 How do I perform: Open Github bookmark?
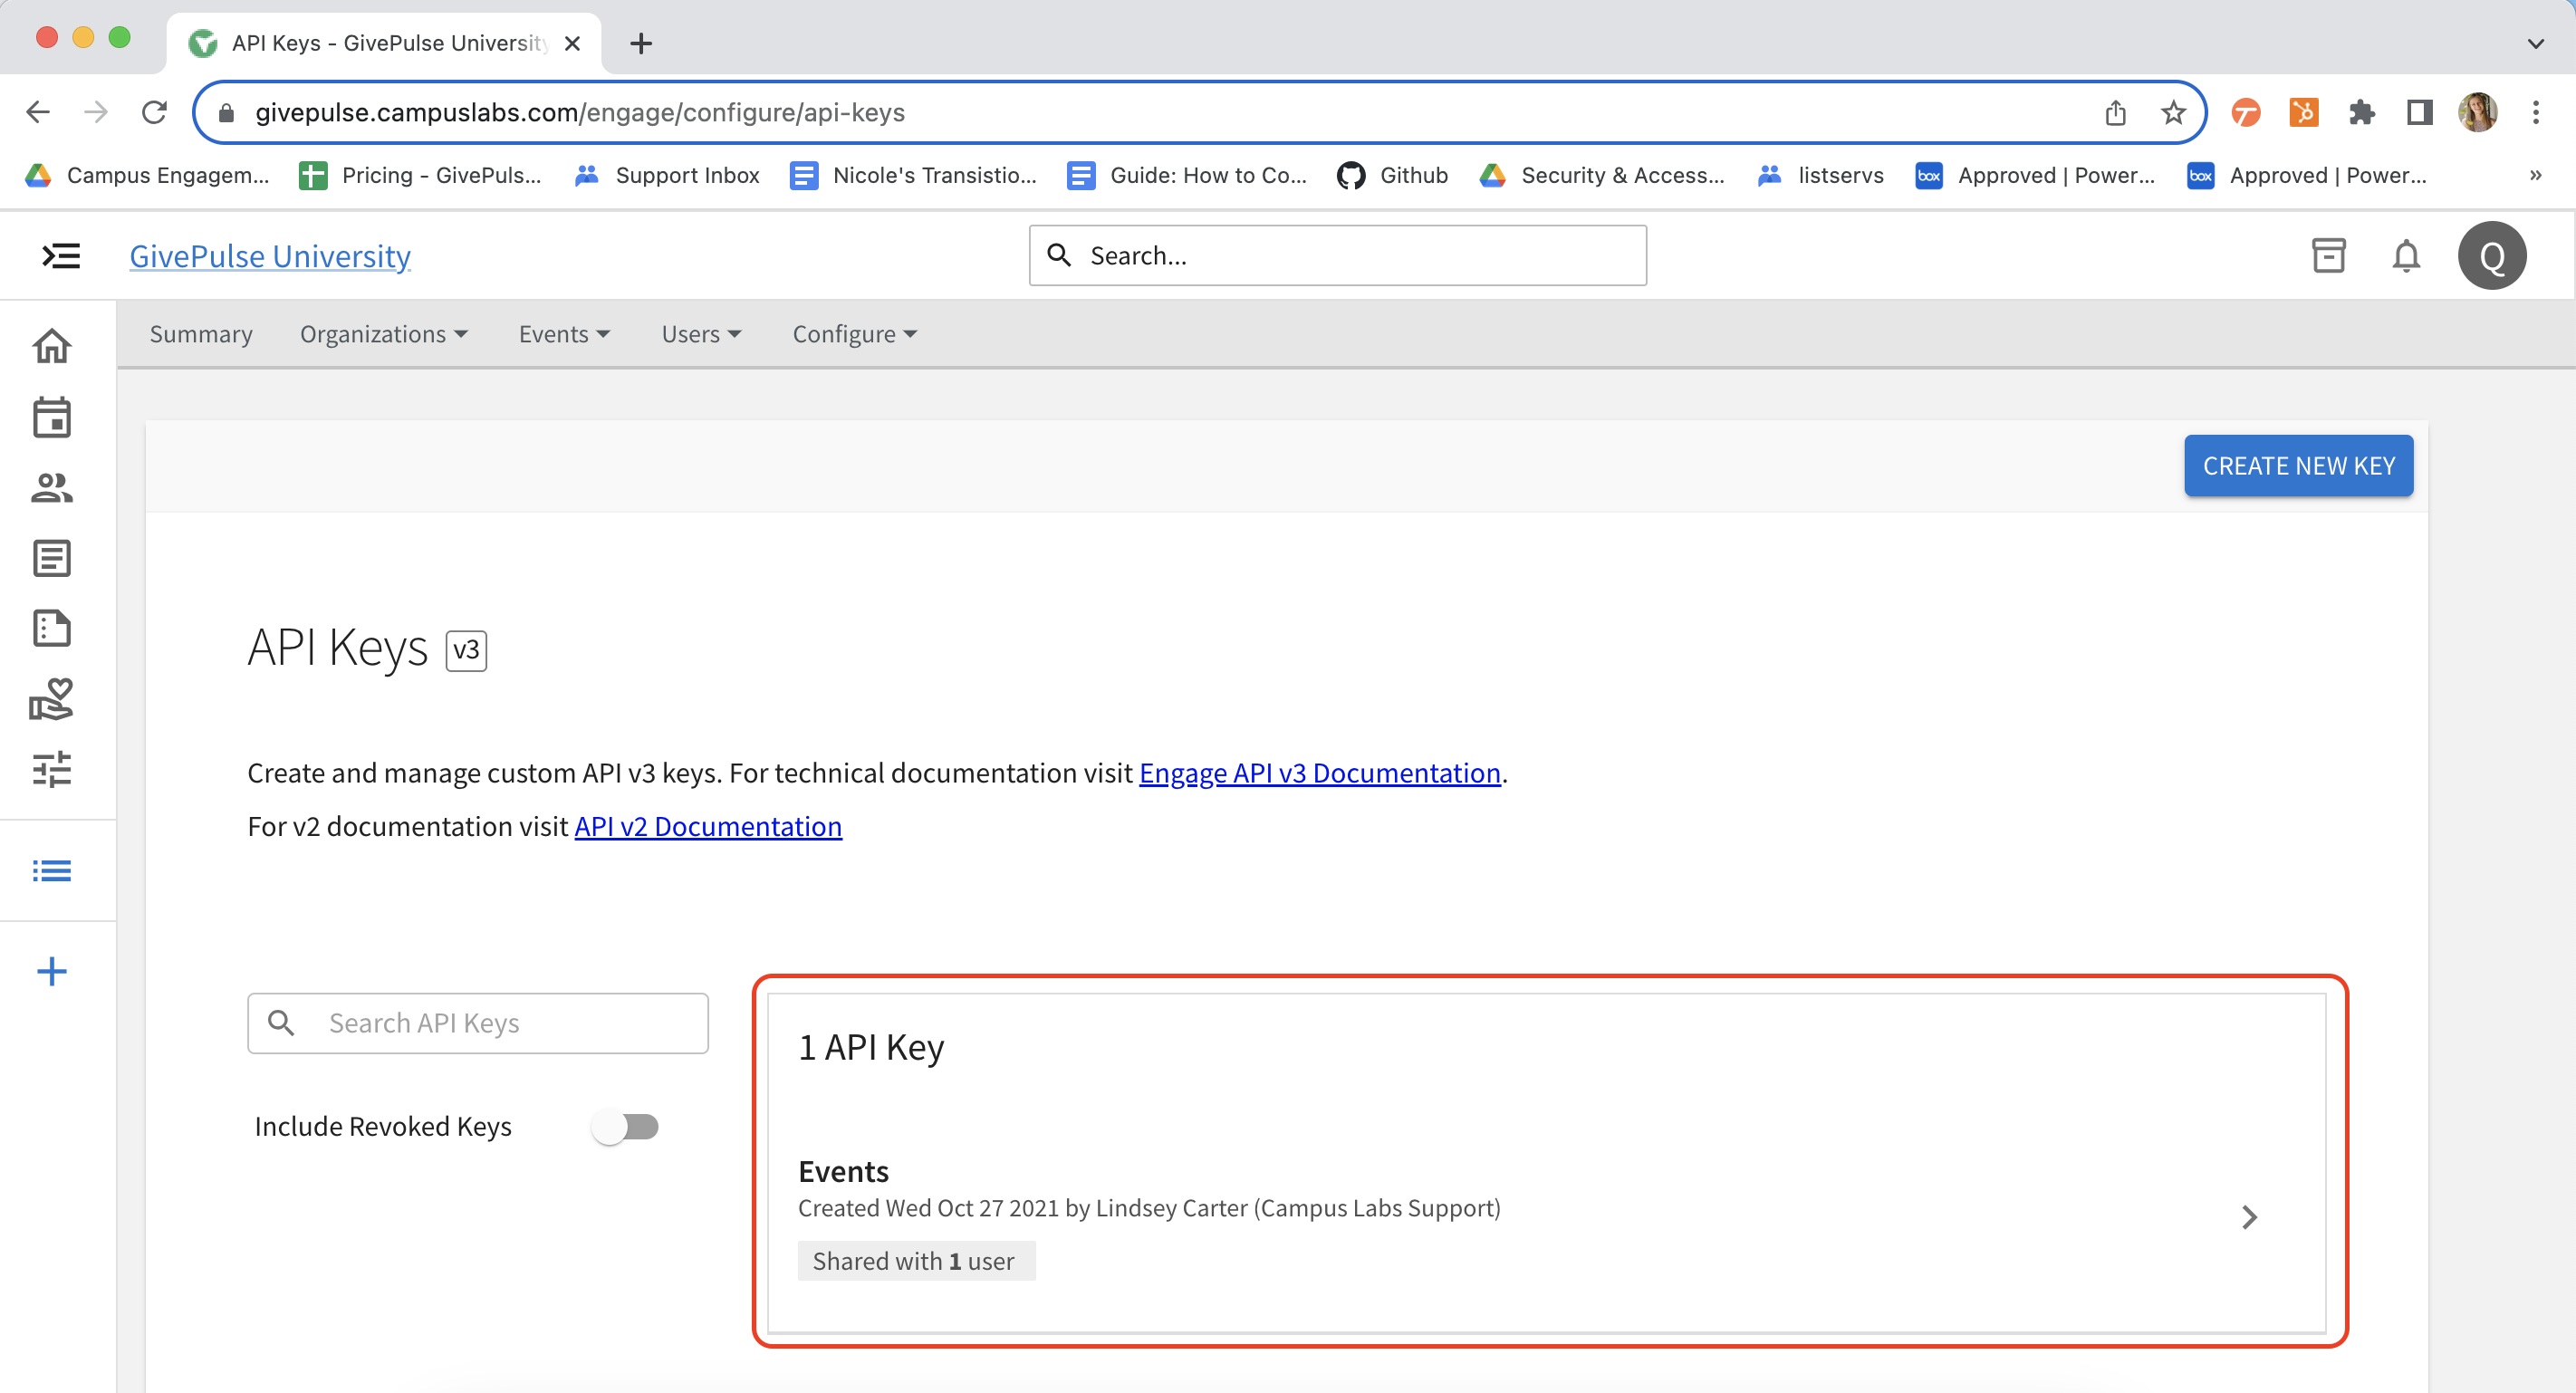coord(1392,175)
